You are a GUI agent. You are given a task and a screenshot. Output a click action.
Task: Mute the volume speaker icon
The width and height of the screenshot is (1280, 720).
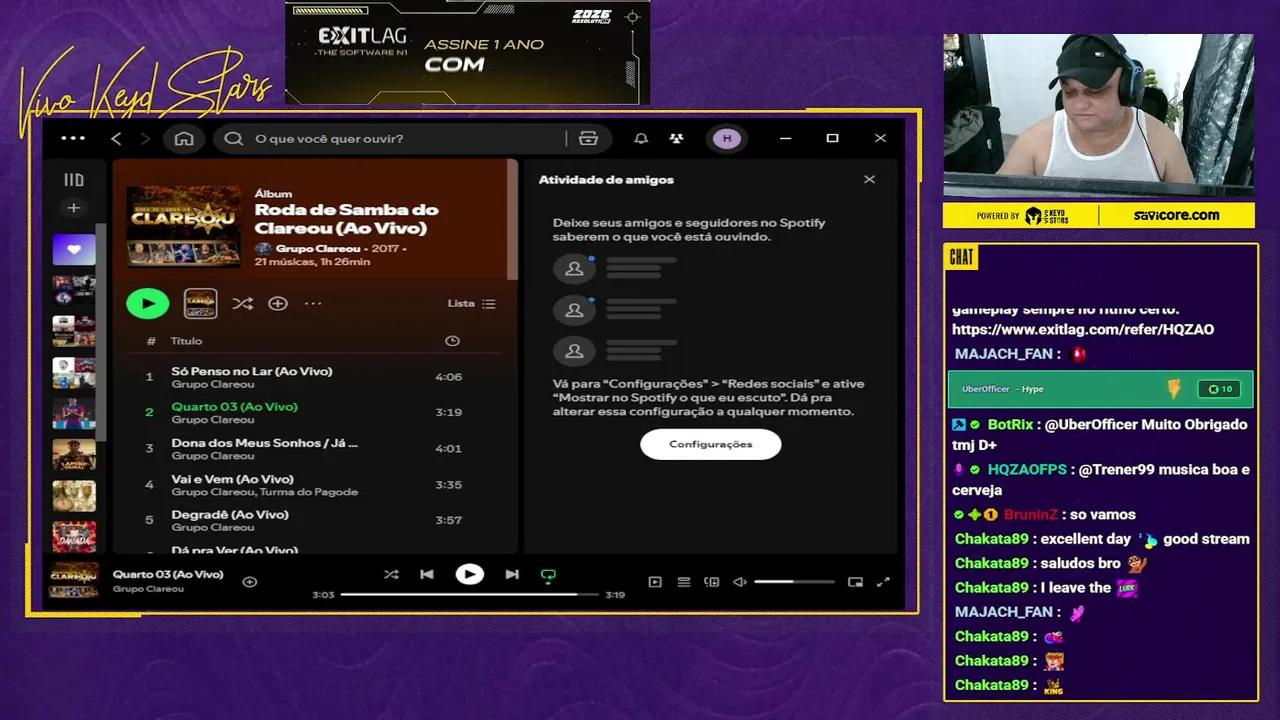click(x=740, y=581)
